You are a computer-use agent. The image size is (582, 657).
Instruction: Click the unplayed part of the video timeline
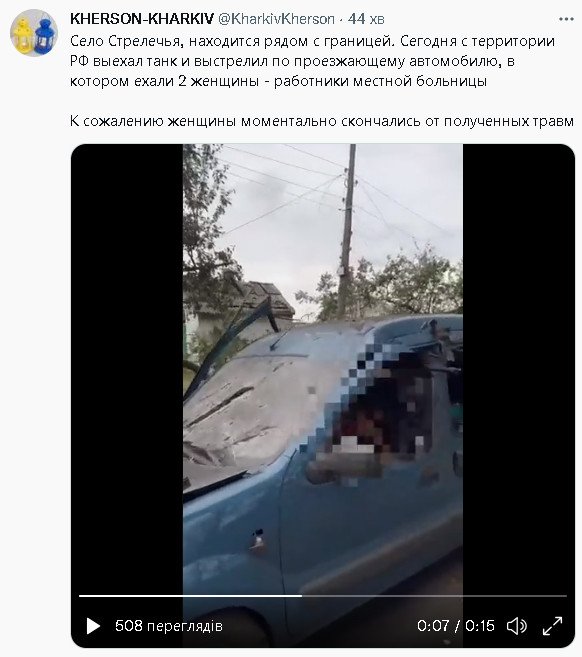point(434,595)
